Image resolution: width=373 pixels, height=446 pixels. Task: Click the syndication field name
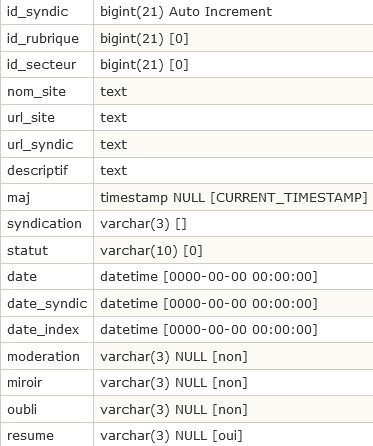44,224
